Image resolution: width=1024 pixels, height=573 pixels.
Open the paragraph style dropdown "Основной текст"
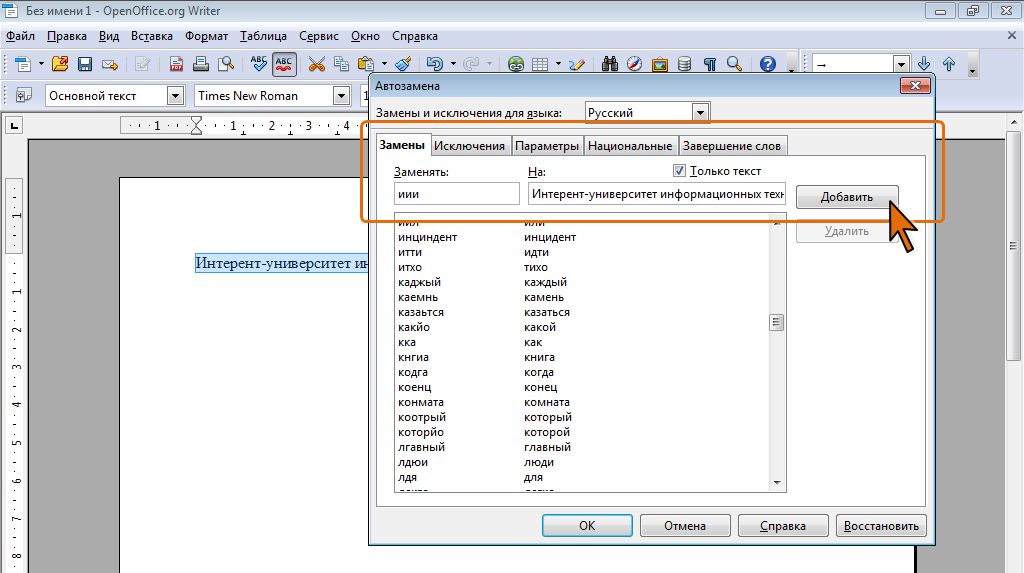point(176,96)
